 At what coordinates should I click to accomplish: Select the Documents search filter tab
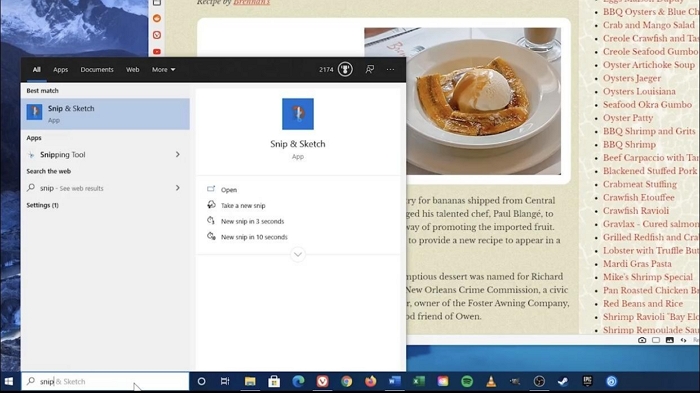(x=97, y=70)
